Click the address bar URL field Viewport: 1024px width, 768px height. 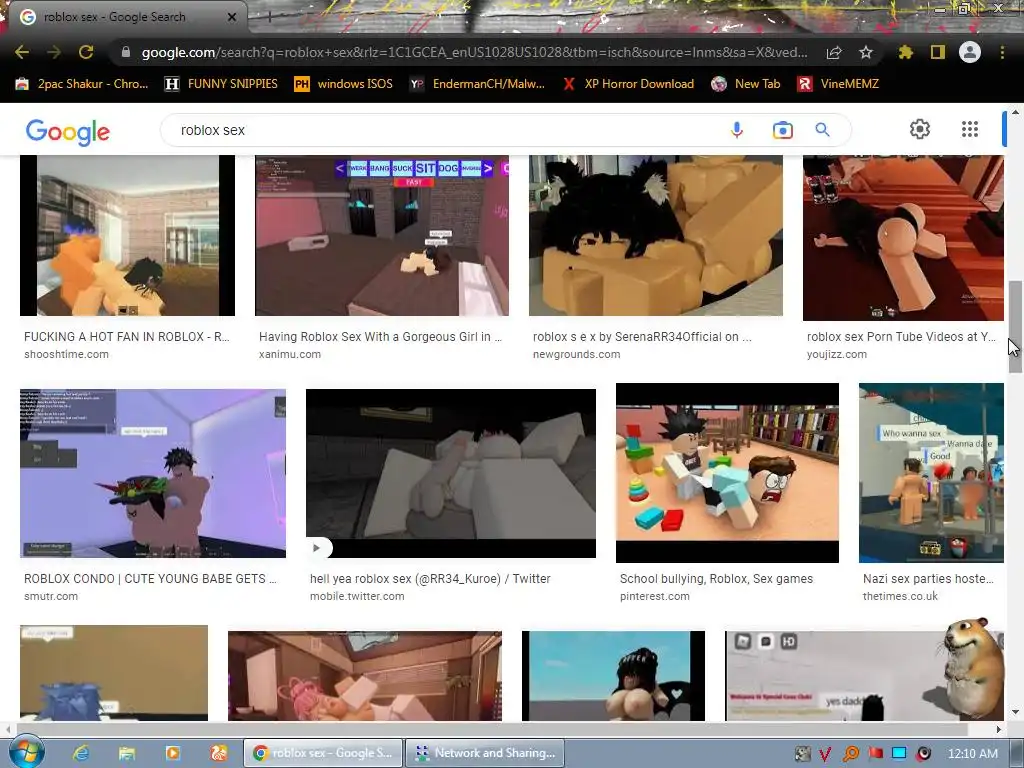(x=474, y=52)
